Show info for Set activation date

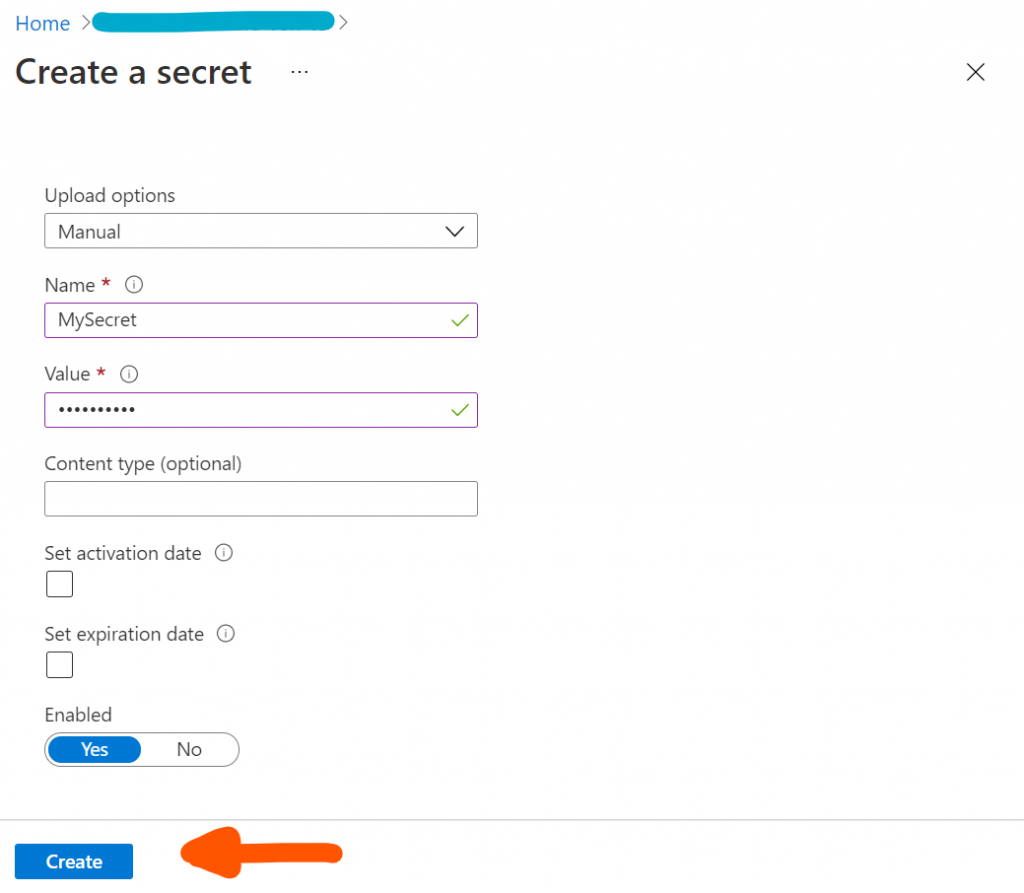224,553
